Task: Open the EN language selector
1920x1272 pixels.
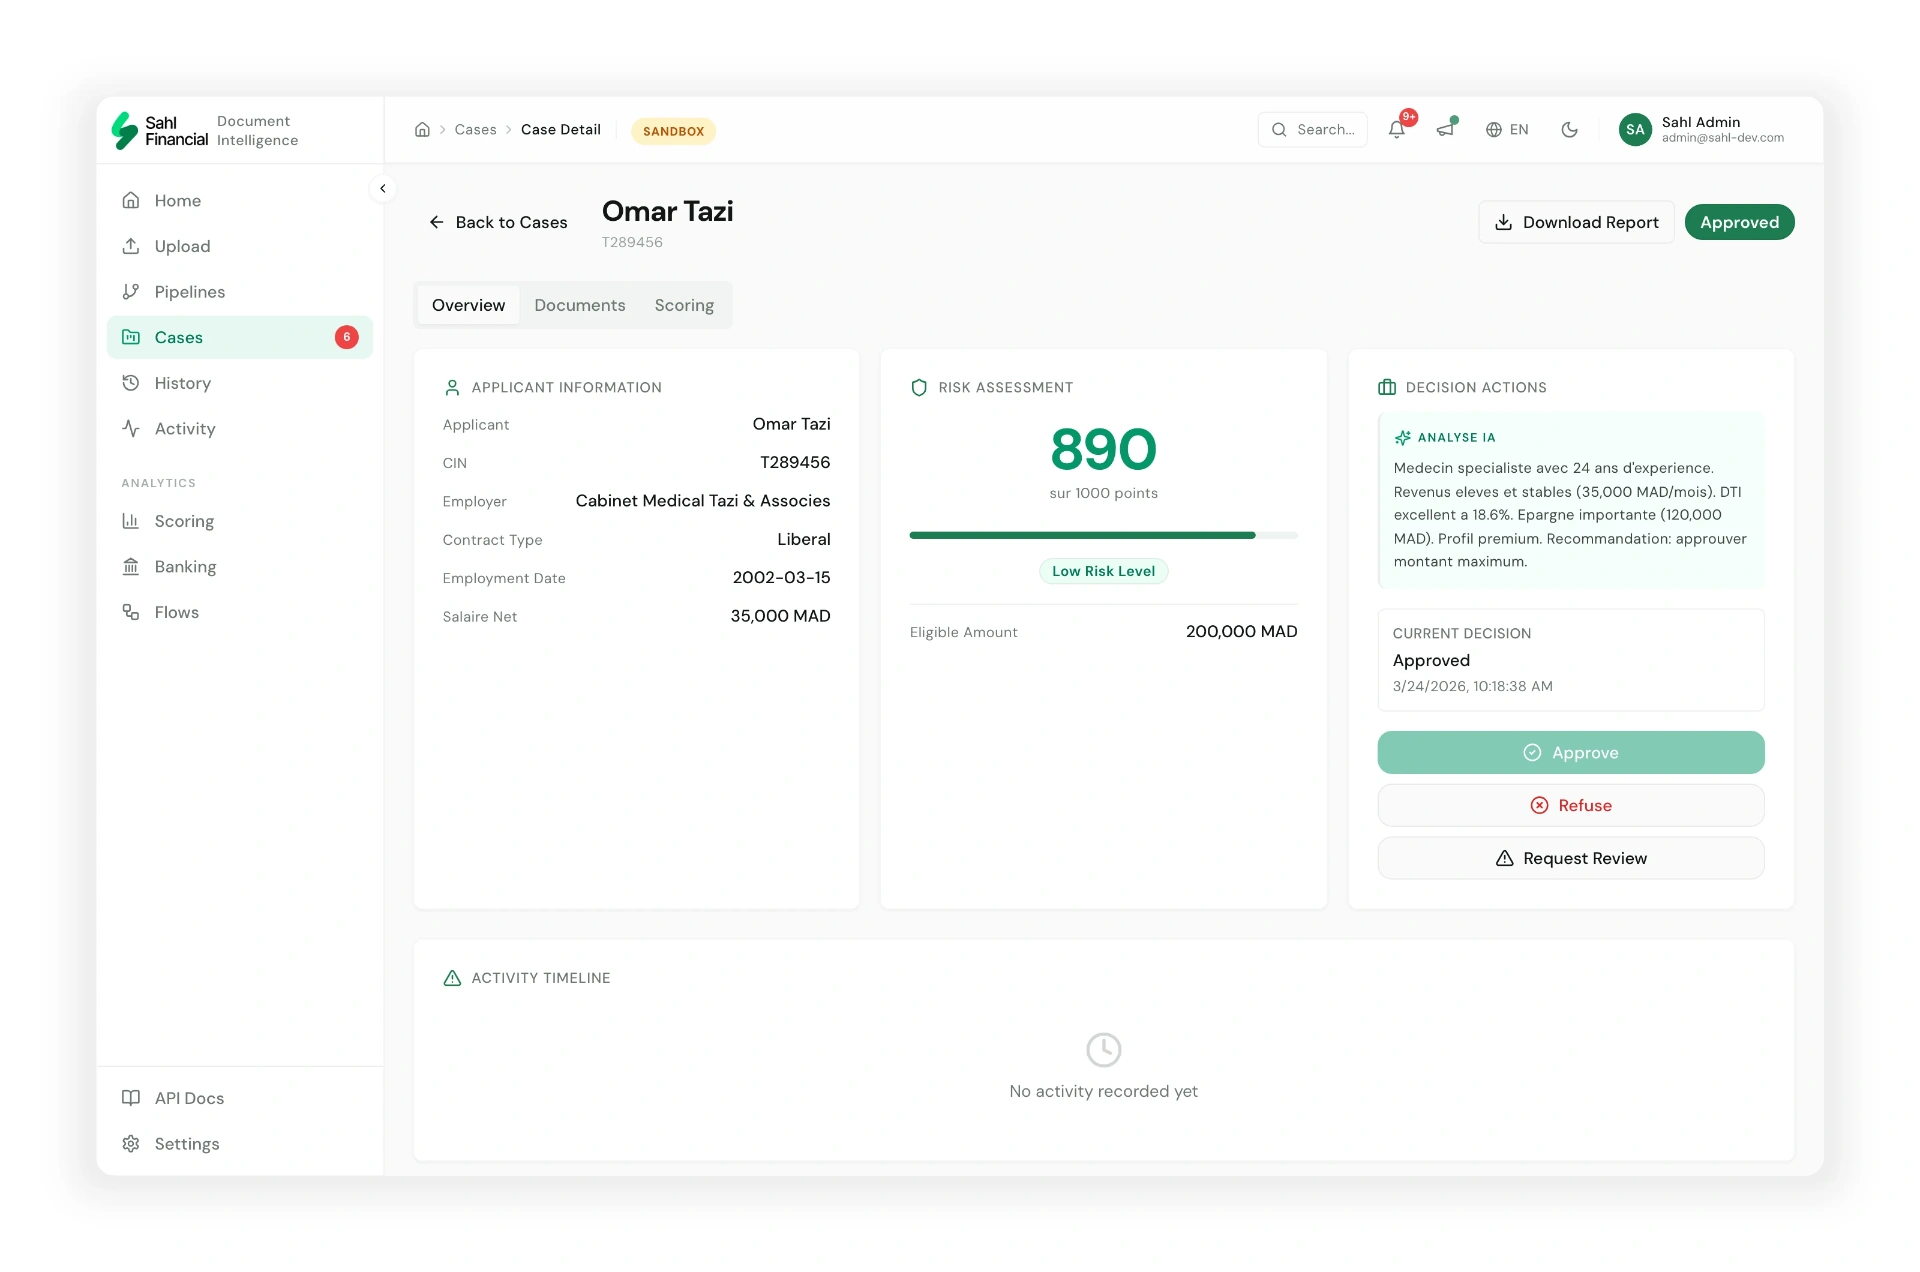Action: (x=1507, y=129)
